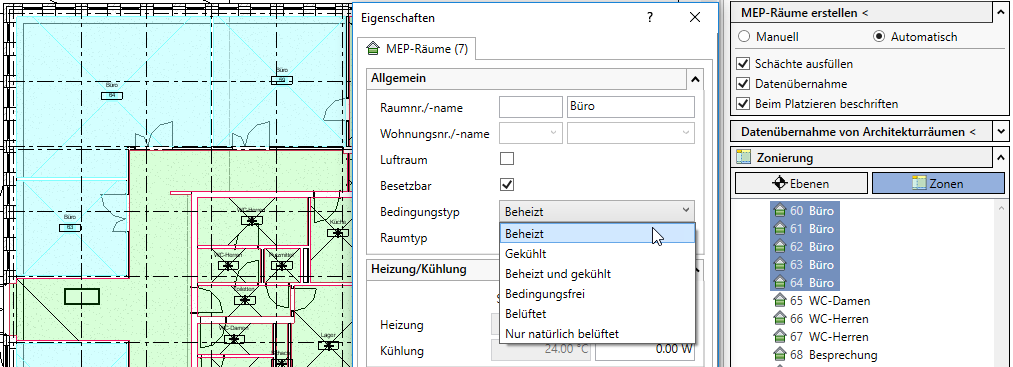Click the house icon for 61 Büro
This screenshot has width=1013, height=367.
(780, 229)
